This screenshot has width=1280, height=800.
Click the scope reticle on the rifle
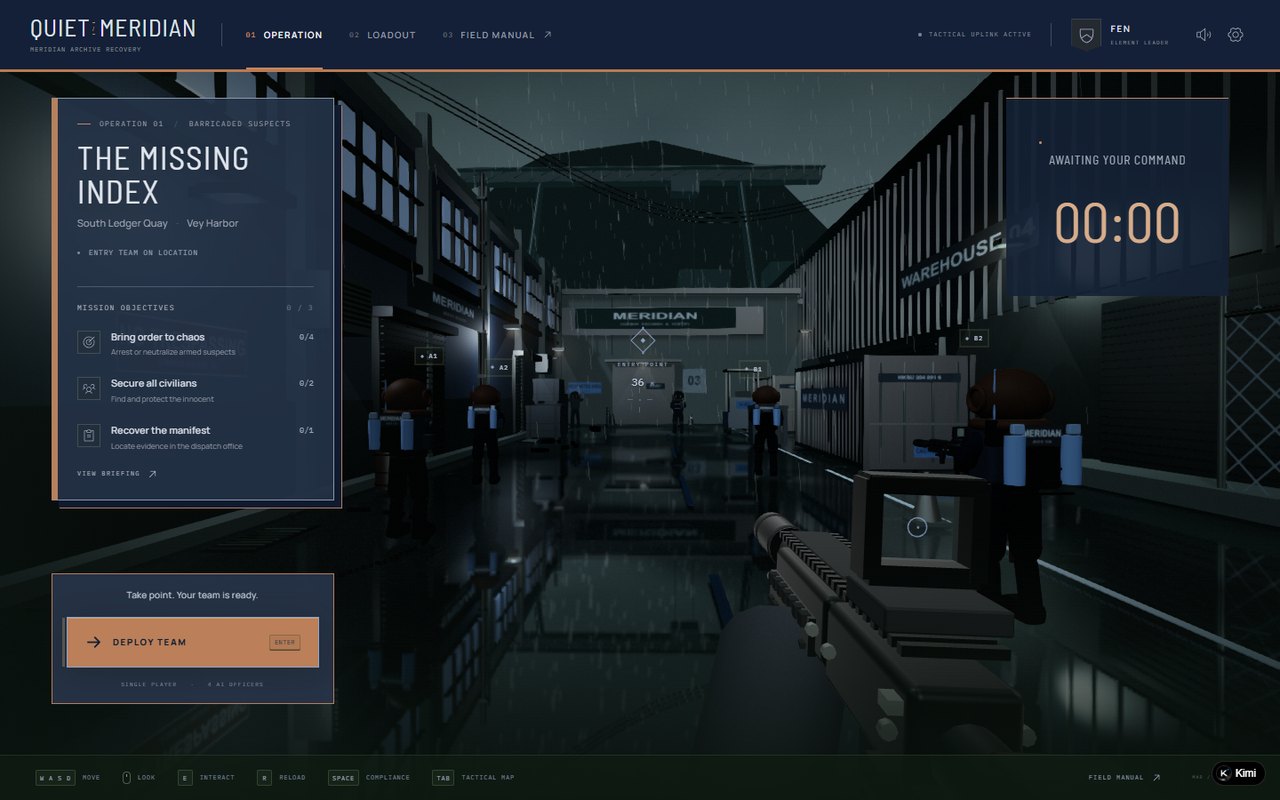click(917, 527)
